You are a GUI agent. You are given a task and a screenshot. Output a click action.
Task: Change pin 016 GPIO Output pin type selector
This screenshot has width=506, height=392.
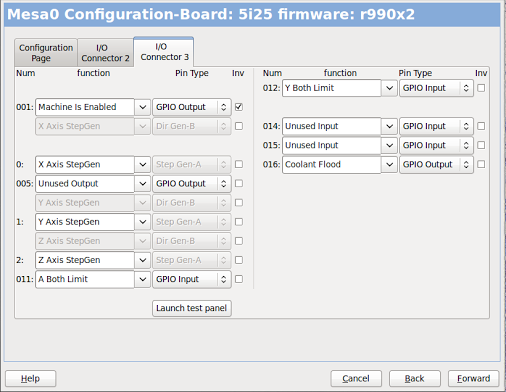pyautogui.click(x=436, y=164)
